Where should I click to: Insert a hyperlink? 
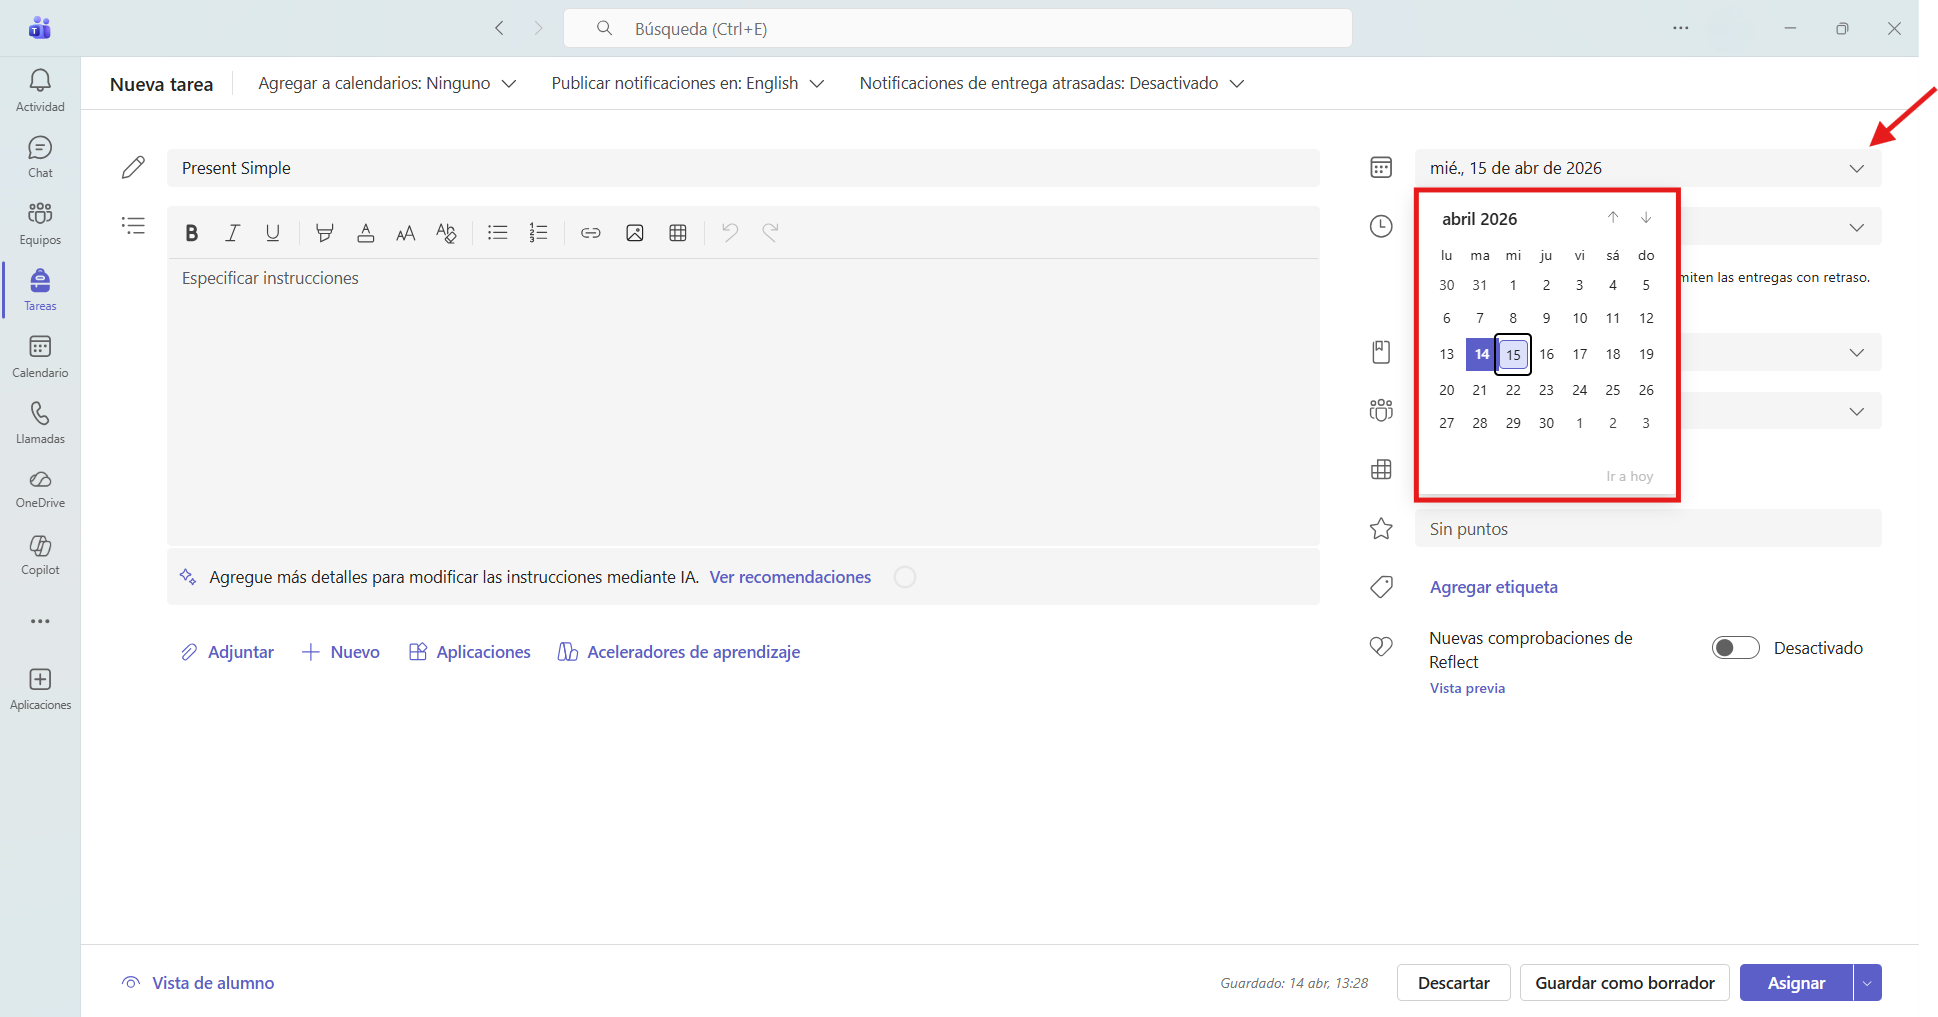click(591, 233)
